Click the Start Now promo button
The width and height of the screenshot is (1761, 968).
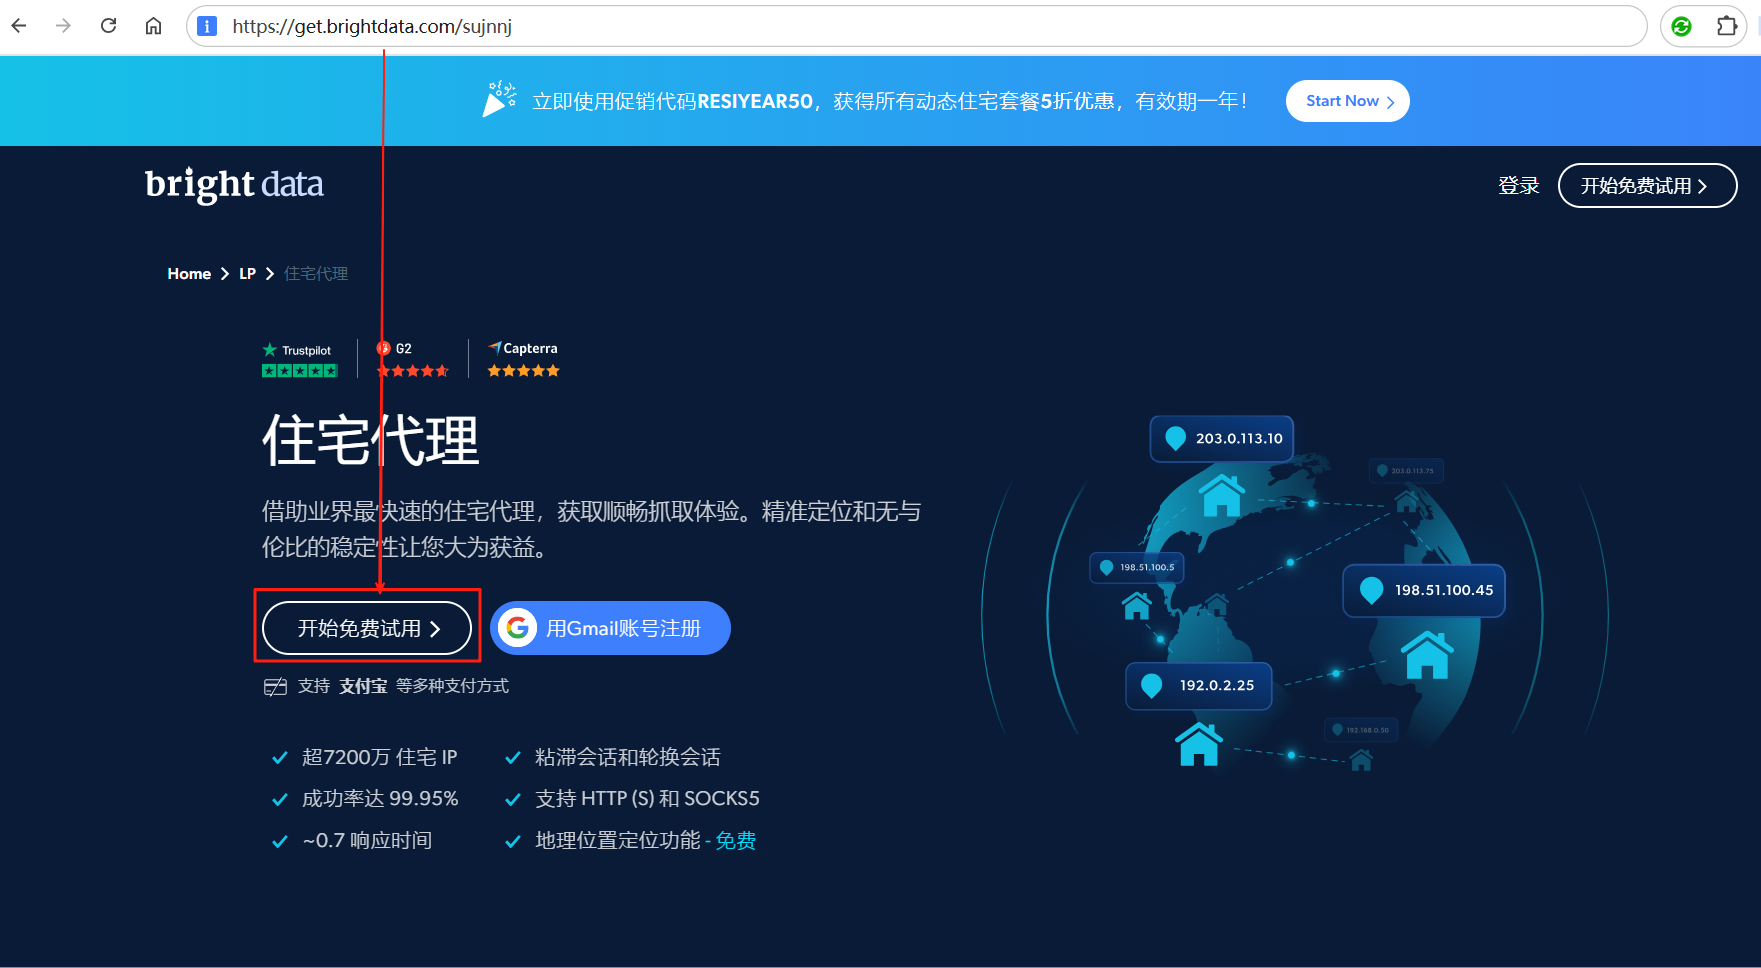[x=1347, y=101]
